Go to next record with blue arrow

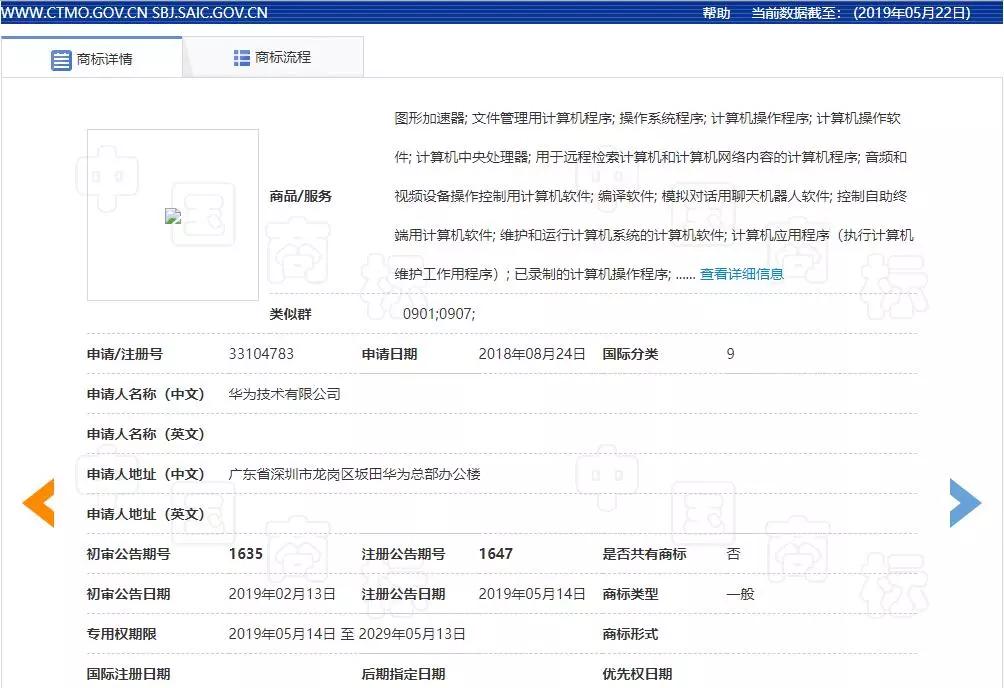pyautogui.click(x=965, y=503)
